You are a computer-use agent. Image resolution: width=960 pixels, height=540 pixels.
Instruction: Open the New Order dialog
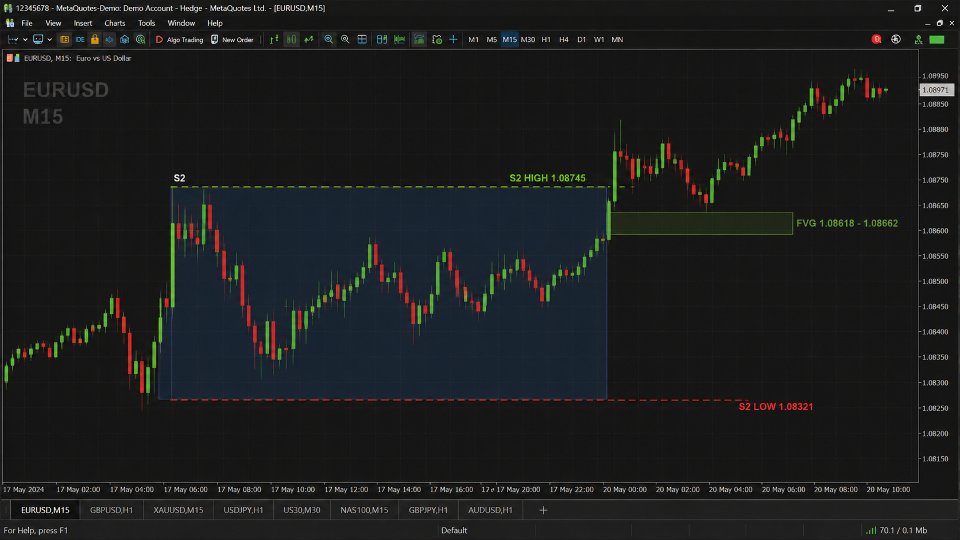(232, 39)
